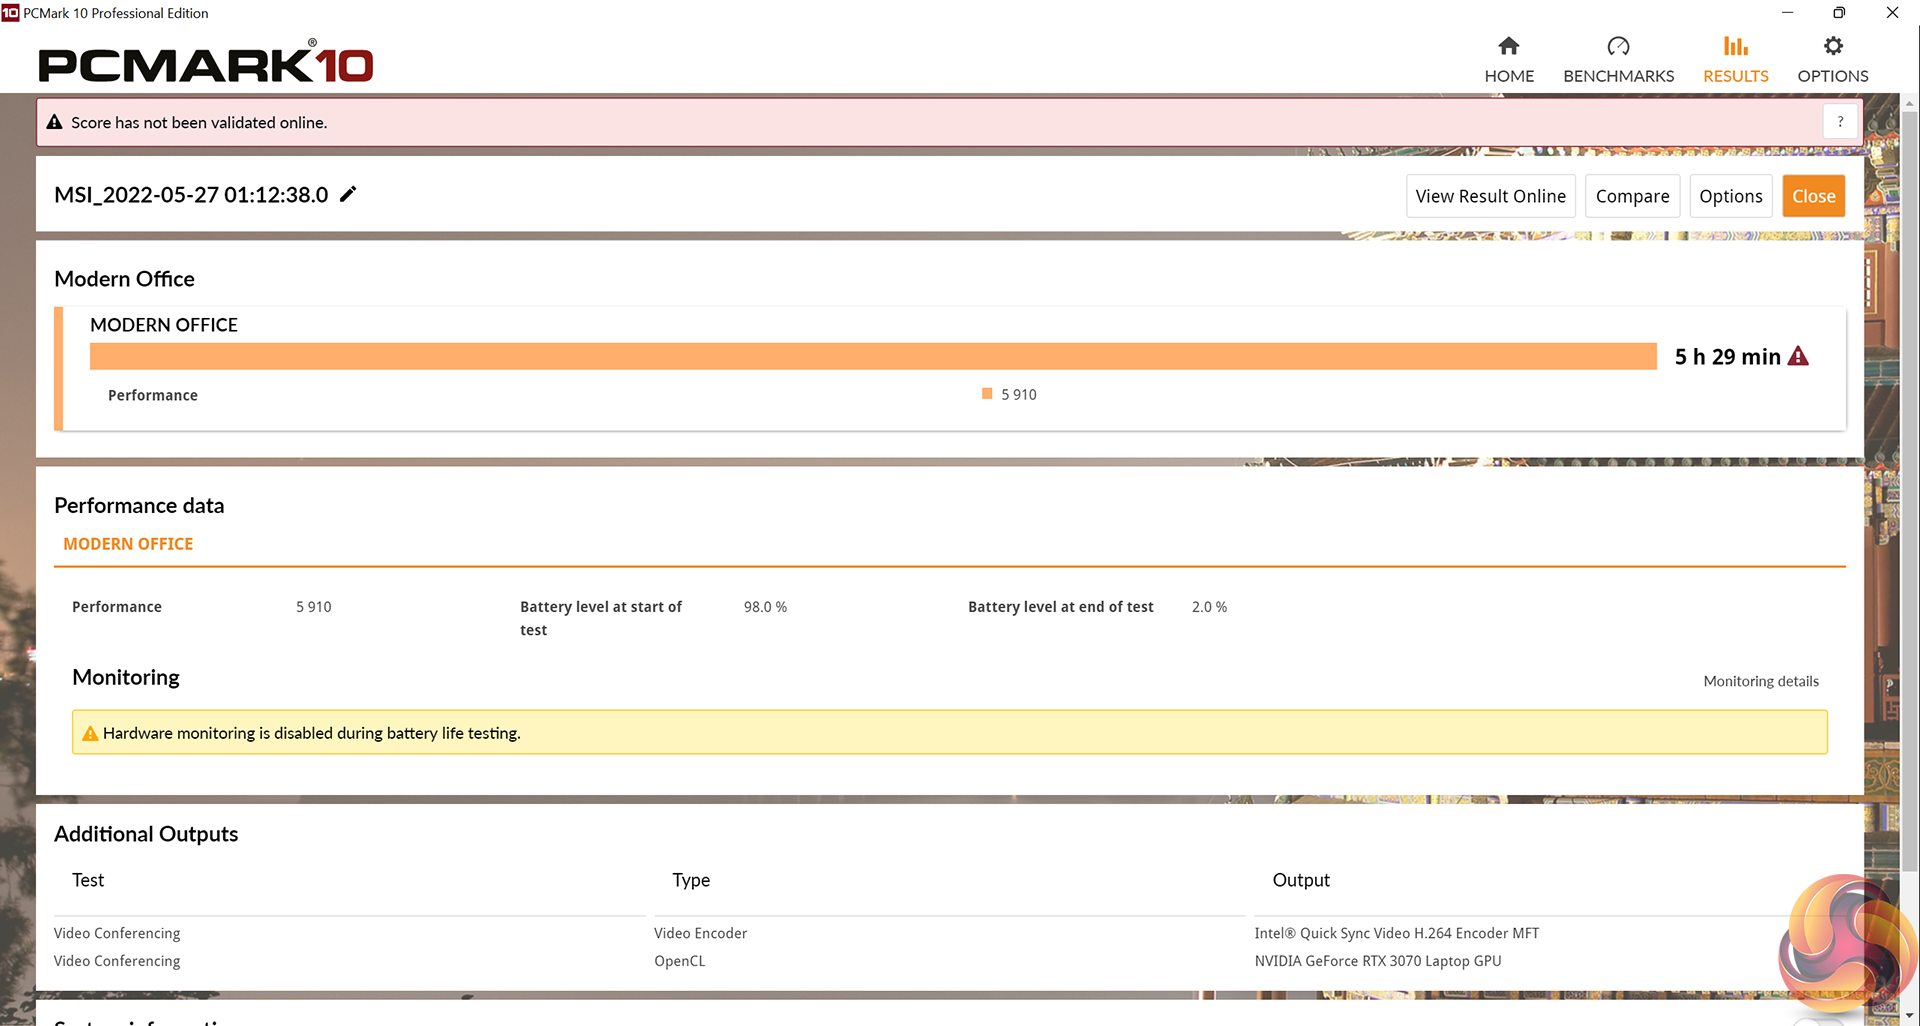Click the PCMark 10 title bar app icon
Image resolution: width=1920 pixels, height=1026 pixels.
point(10,13)
